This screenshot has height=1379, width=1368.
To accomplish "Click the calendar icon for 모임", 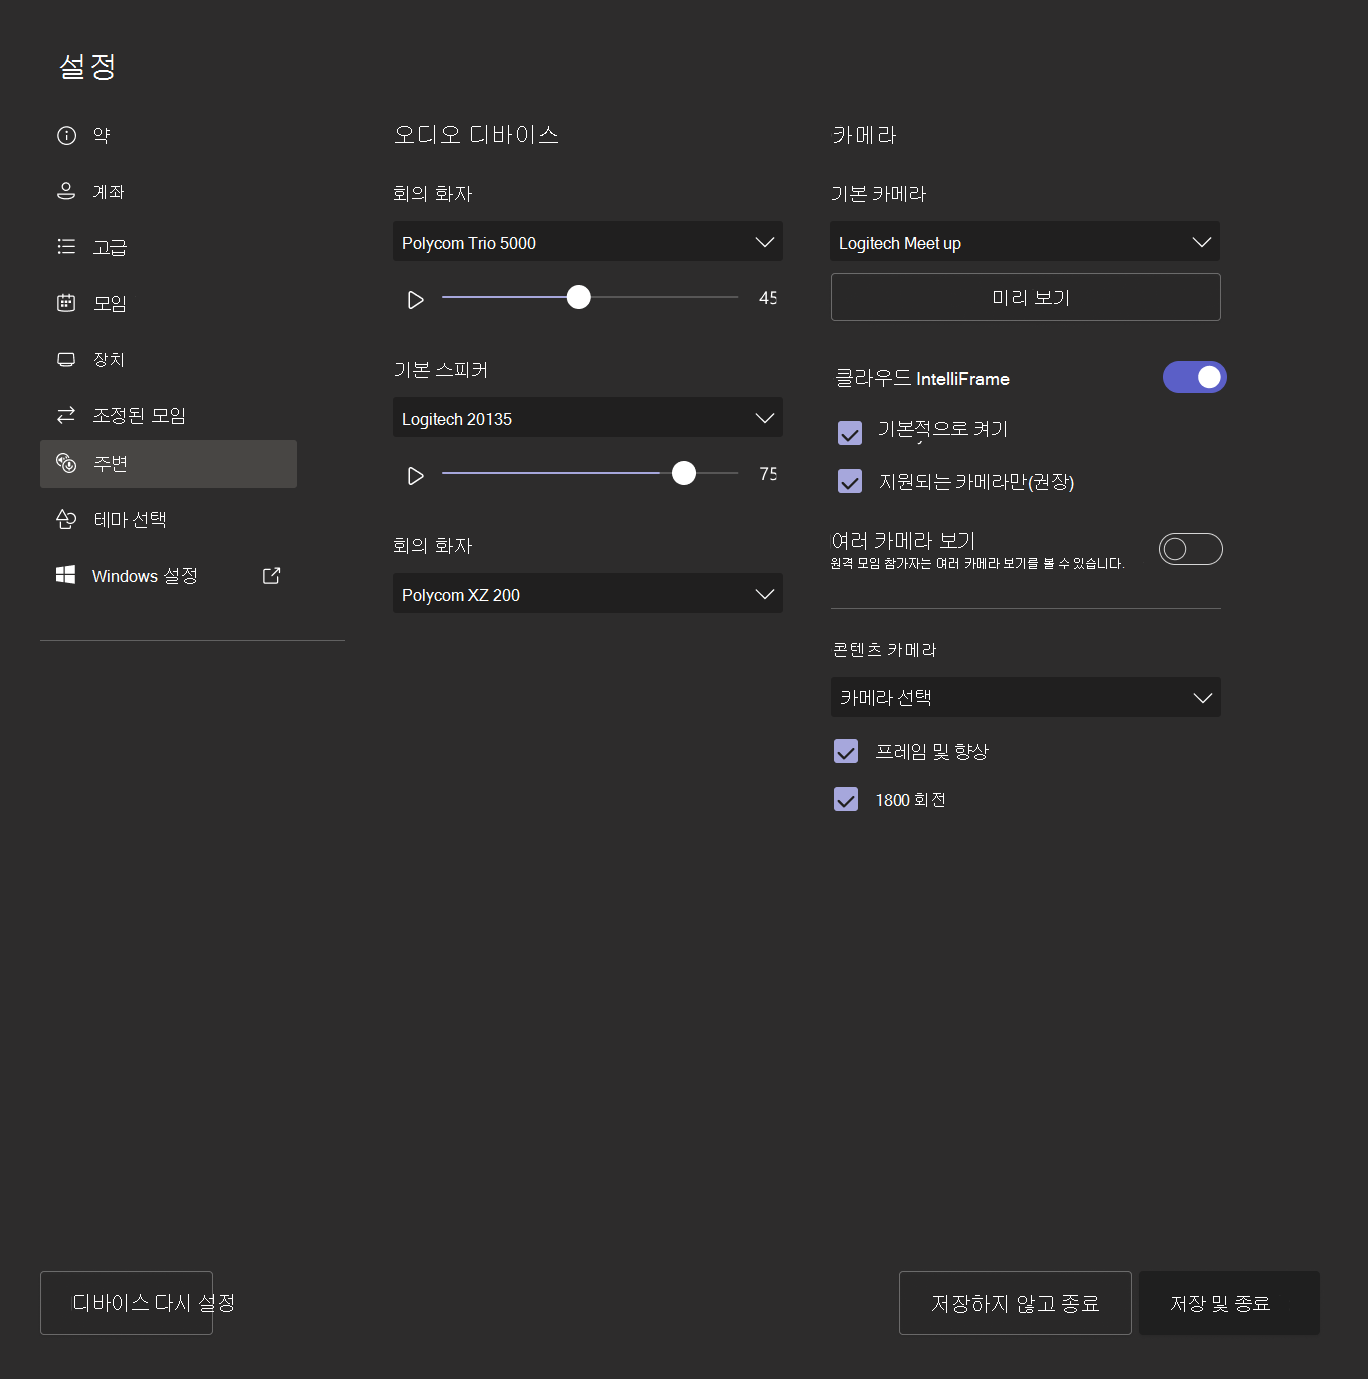I will click(x=66, y=303).
